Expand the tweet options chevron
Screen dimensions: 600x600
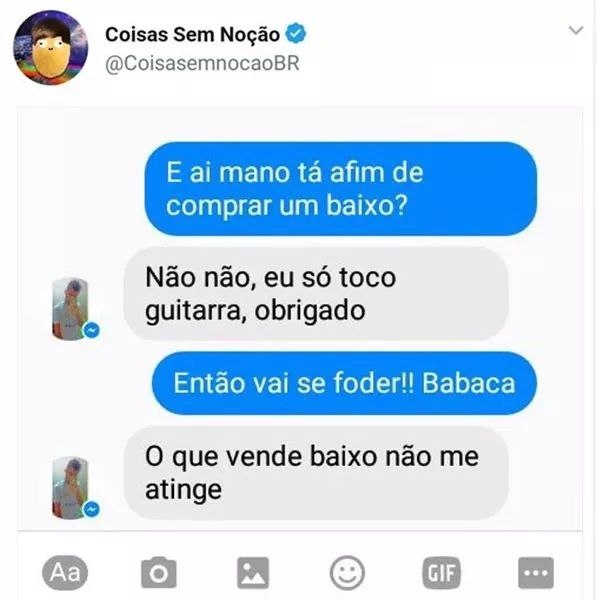(x=576, y=30)
